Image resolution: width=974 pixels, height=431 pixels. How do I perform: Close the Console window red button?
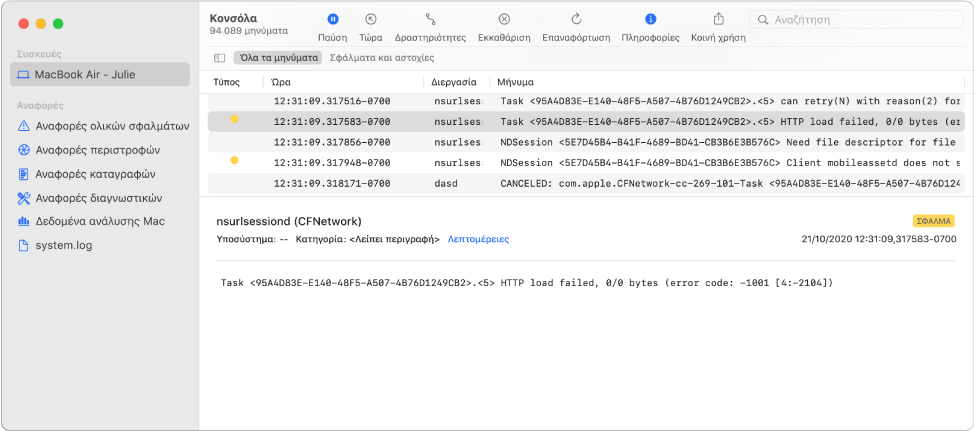click(24, 24)
